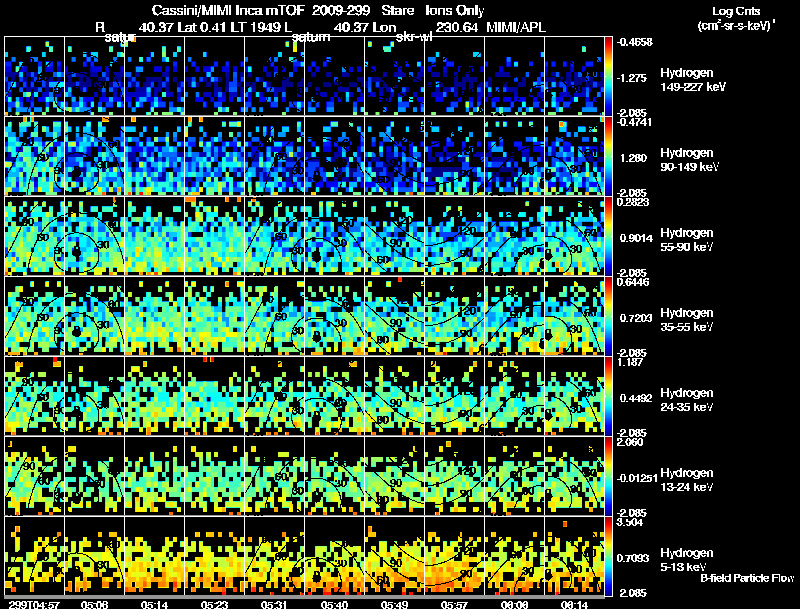Select the Hydrogen 55-90 keV row label
The width and height of the screenshot is (800, 609).
(x=686, y=240)
